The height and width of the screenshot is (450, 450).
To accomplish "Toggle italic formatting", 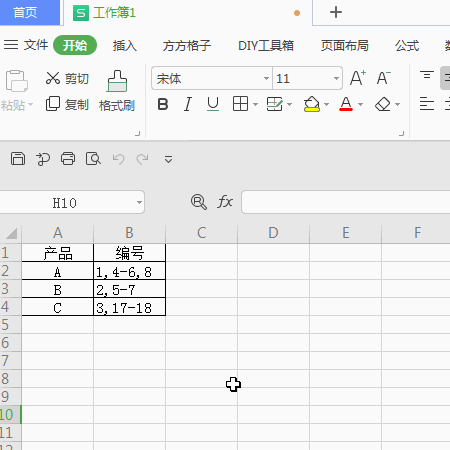I will pos(188,104).
